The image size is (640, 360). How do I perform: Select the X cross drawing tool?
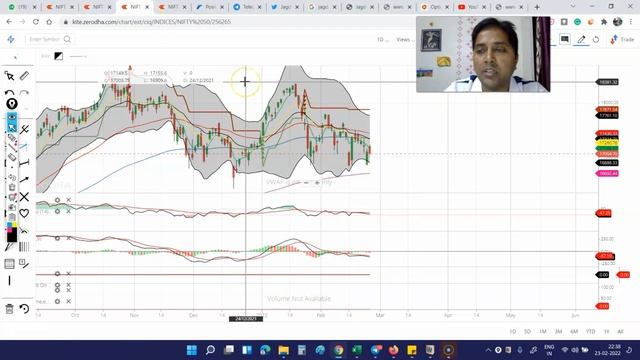[x=24, y=197]
